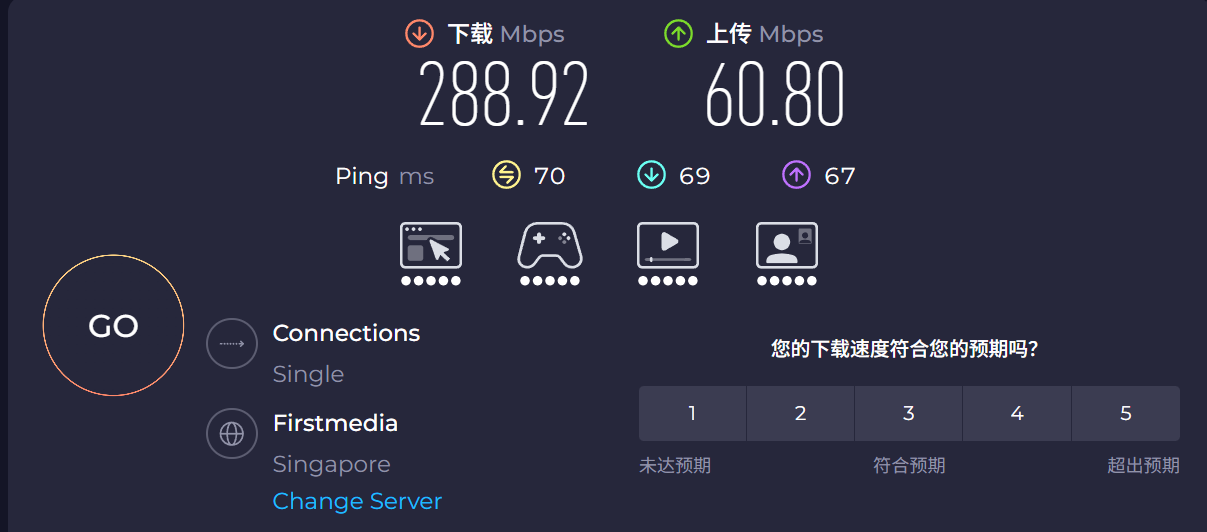
Task: Click the download arrow icon
Action: click(419, 34)
